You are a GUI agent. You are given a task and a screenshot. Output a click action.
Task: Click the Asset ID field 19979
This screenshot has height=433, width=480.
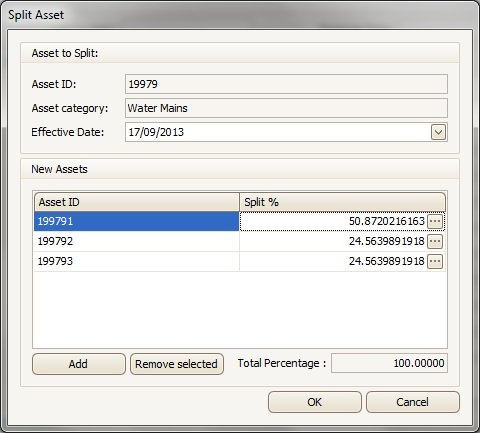pyautogui.click(x=286, y=84)
